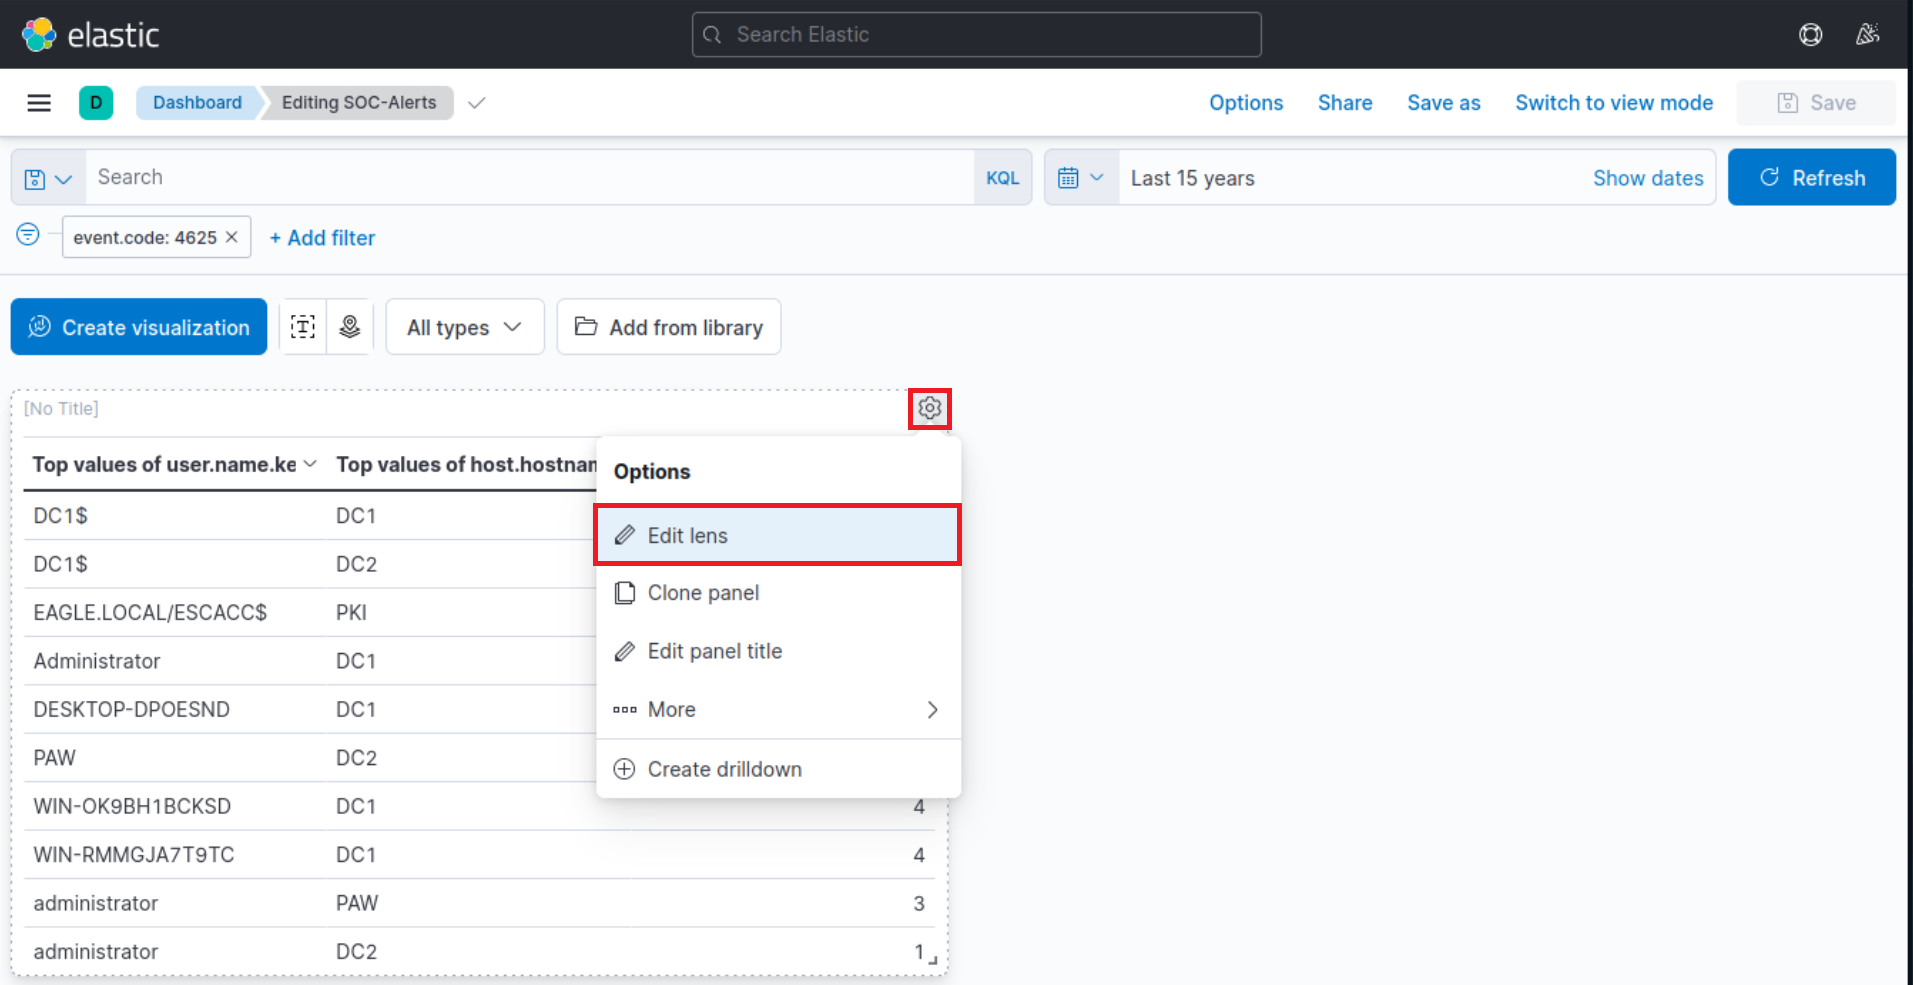
Task: Expand the saved query dropdown arrow
Action: click(64, 177)
